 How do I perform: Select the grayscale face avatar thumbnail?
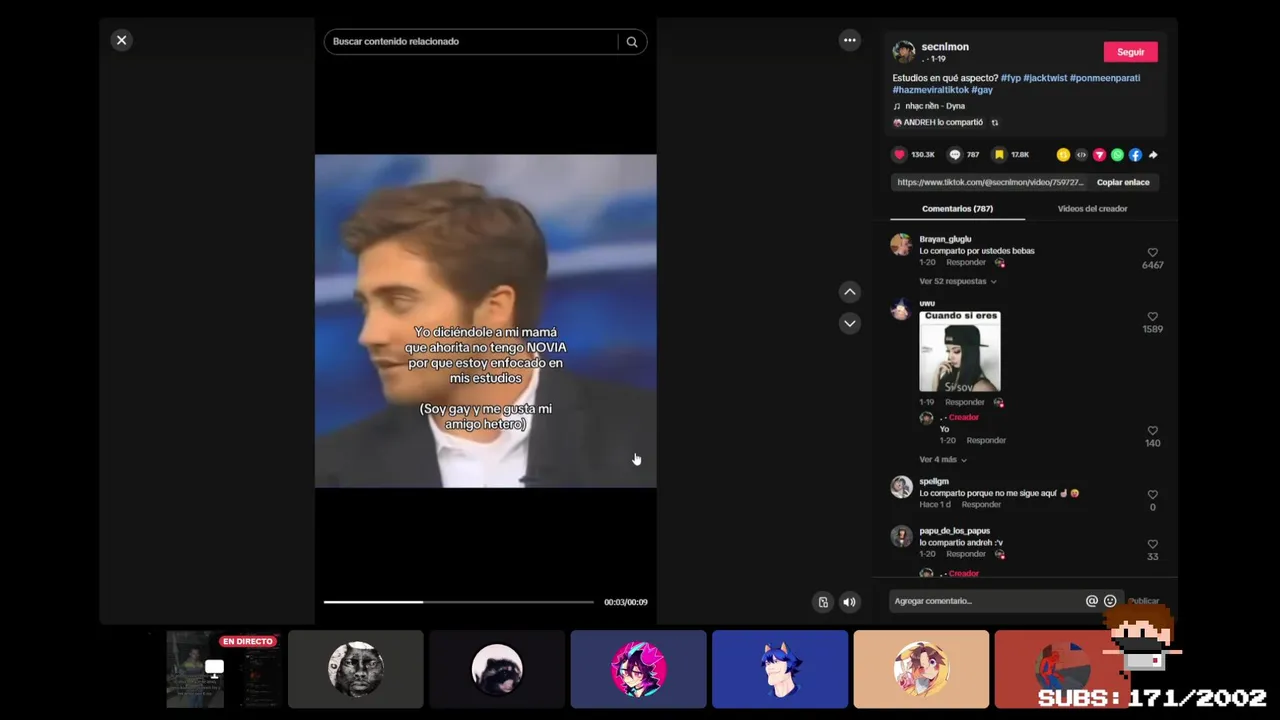(356, 669)
